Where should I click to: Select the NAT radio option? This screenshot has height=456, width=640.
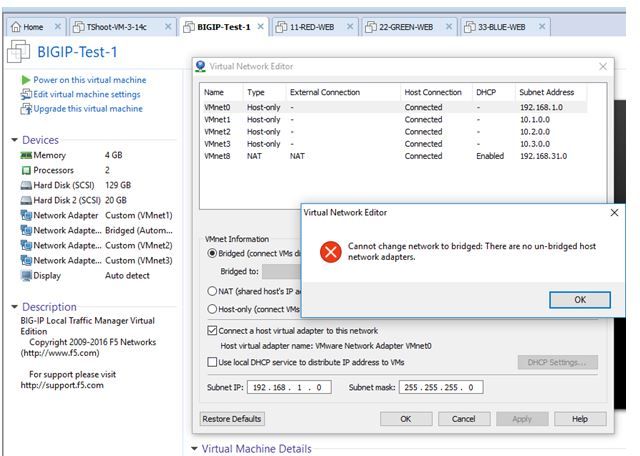(211, 291)
